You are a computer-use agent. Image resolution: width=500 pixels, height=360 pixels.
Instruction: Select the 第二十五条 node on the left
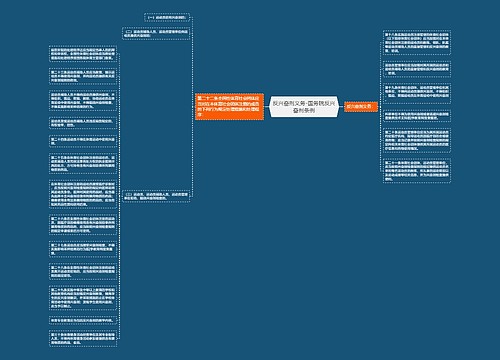pos(83,164)
